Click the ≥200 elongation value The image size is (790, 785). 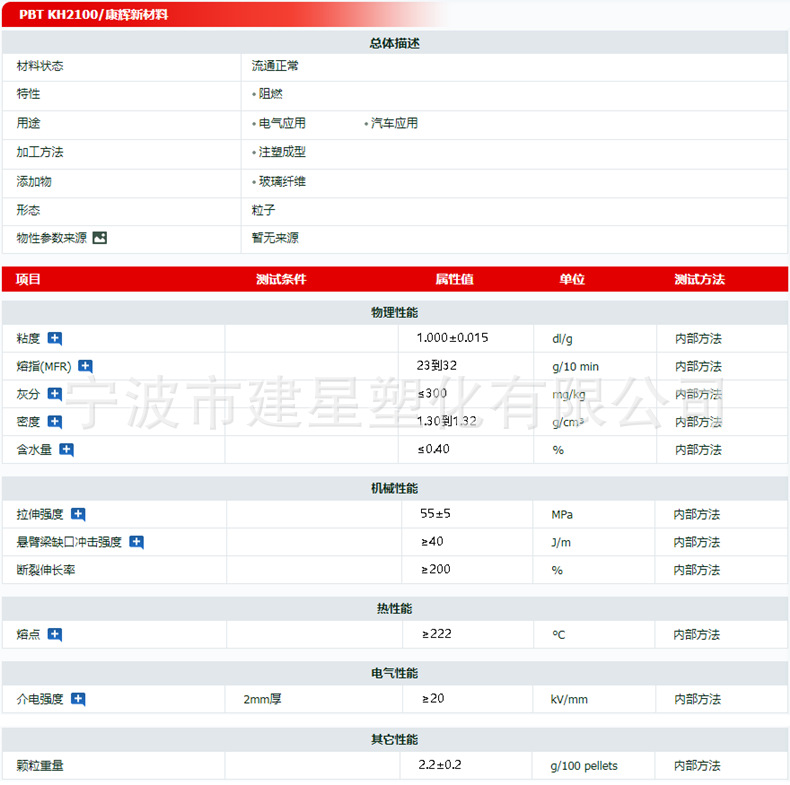coord(436,569)
